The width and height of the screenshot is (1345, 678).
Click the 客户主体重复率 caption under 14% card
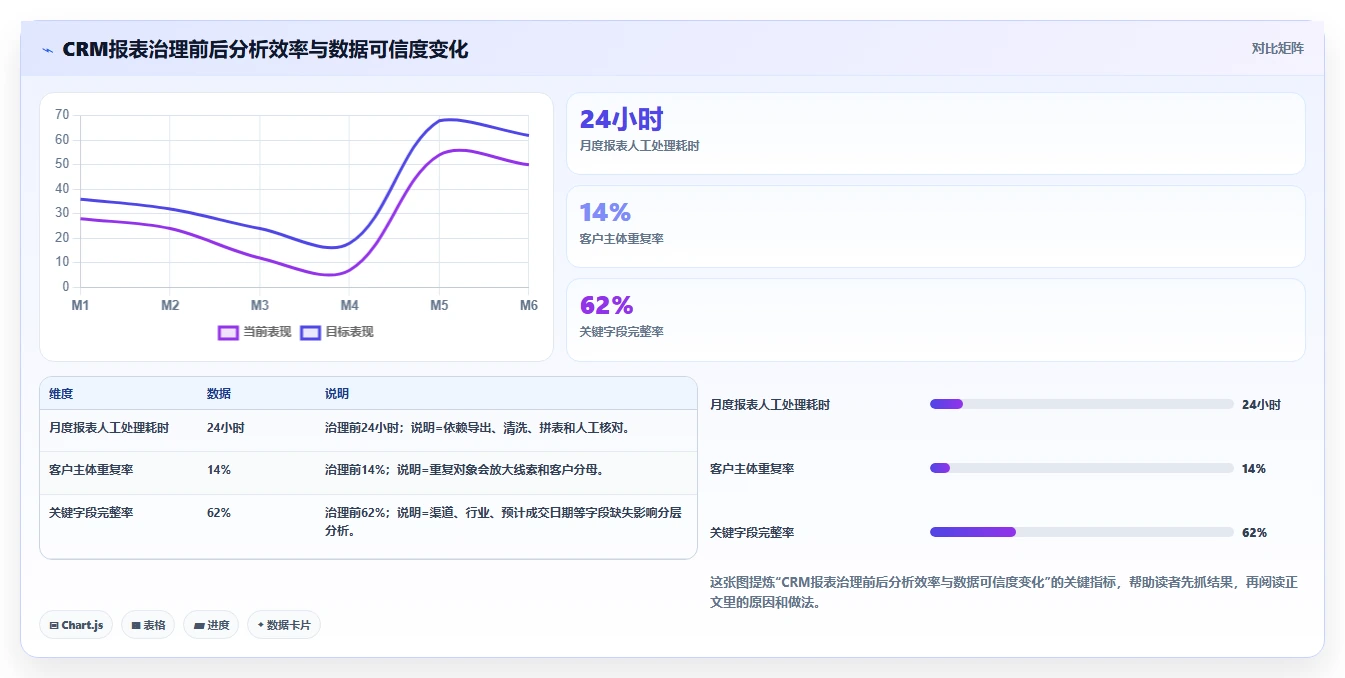pyautogui.click(x=621, y=239)
